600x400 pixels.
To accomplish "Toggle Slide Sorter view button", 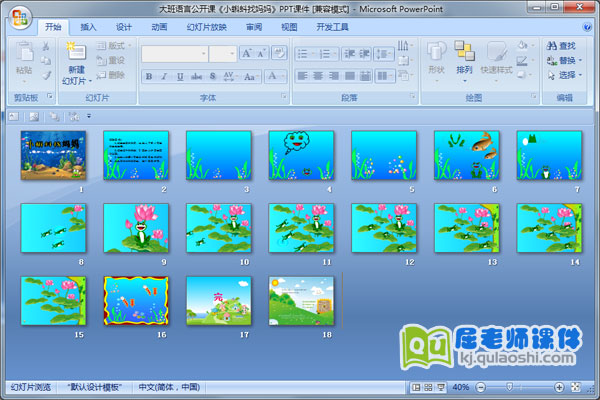I will tap(428, 387).
